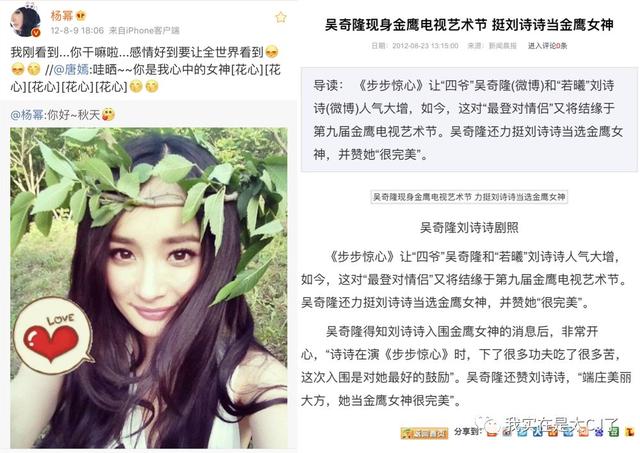Open the @唐嫣 mention link
The width and height of the screenshot is (640, 453).
click(x=71, y=69)
